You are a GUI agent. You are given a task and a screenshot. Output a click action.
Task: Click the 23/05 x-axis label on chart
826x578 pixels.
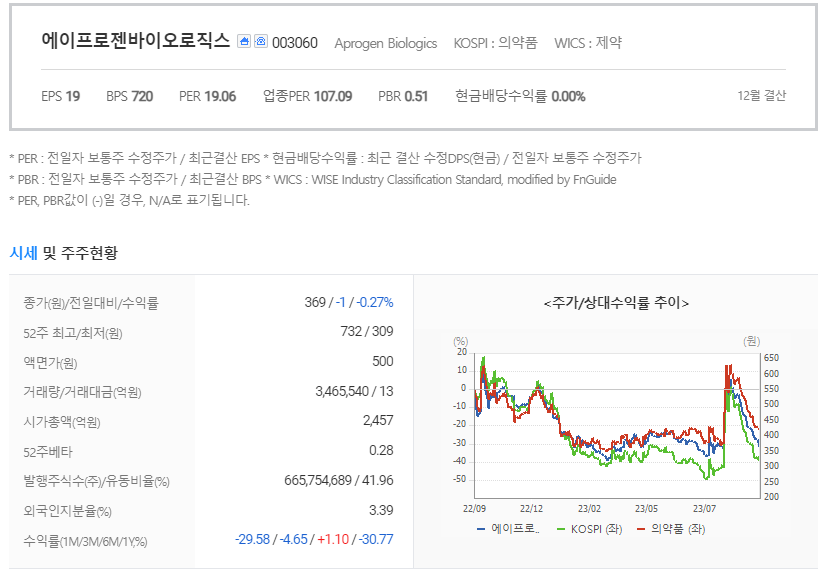(646, 509)
